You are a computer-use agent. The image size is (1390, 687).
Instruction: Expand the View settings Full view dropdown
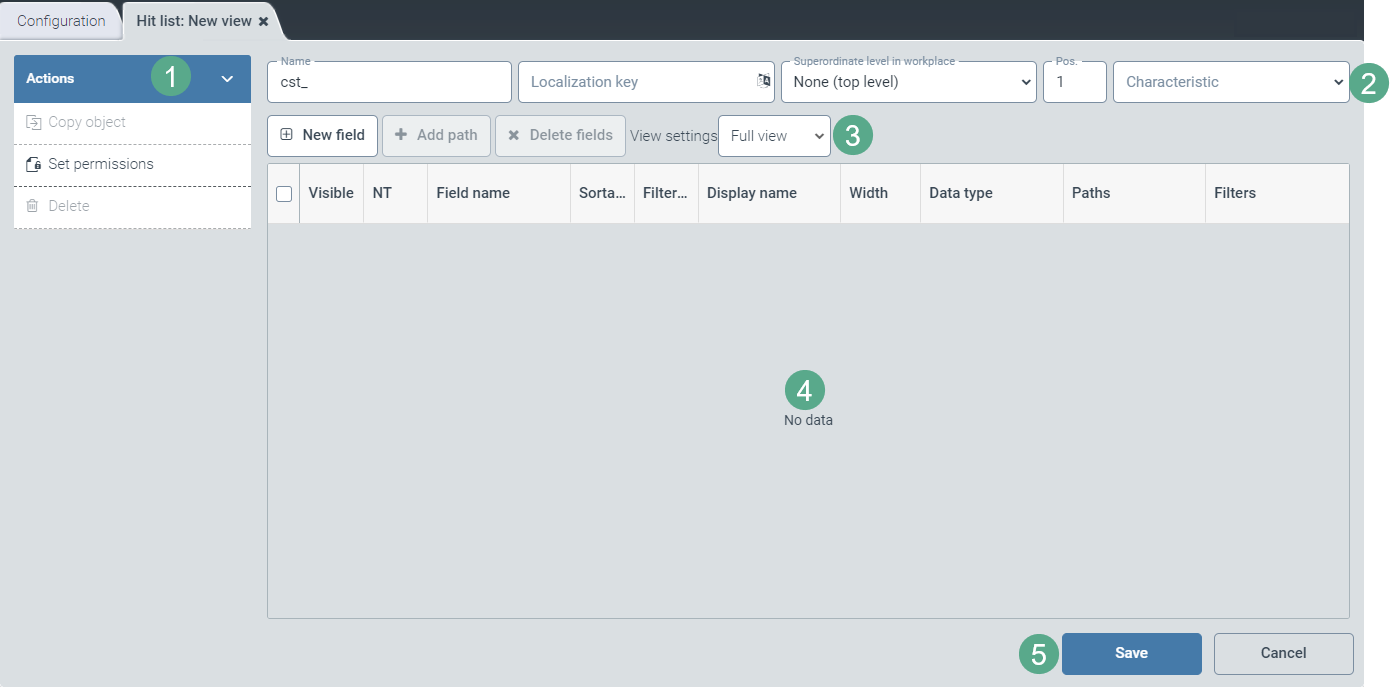pyautogui.click(x=773, y=136)
